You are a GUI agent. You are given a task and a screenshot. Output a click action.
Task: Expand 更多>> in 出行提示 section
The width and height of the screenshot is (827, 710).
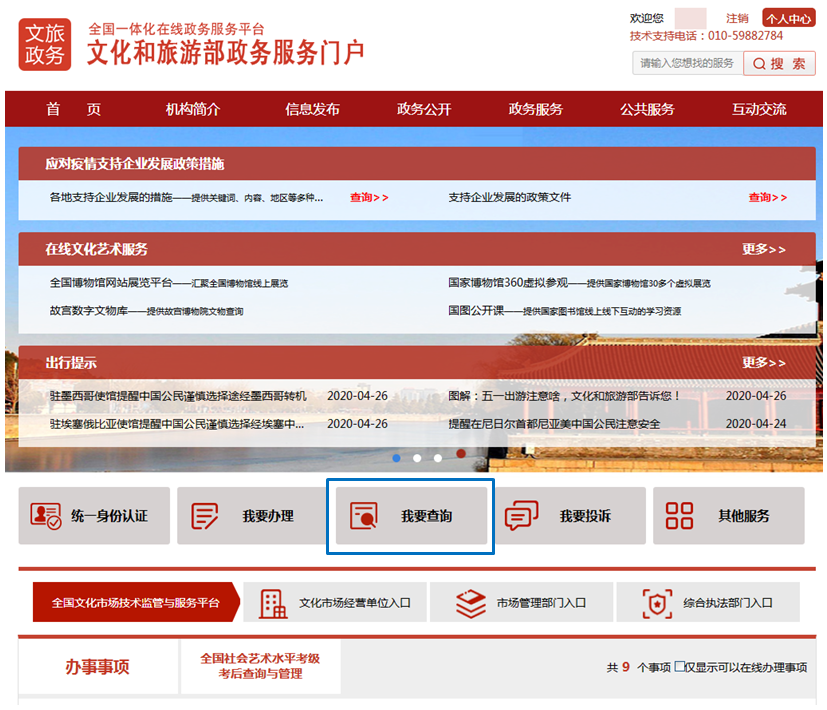click(763, 362)
